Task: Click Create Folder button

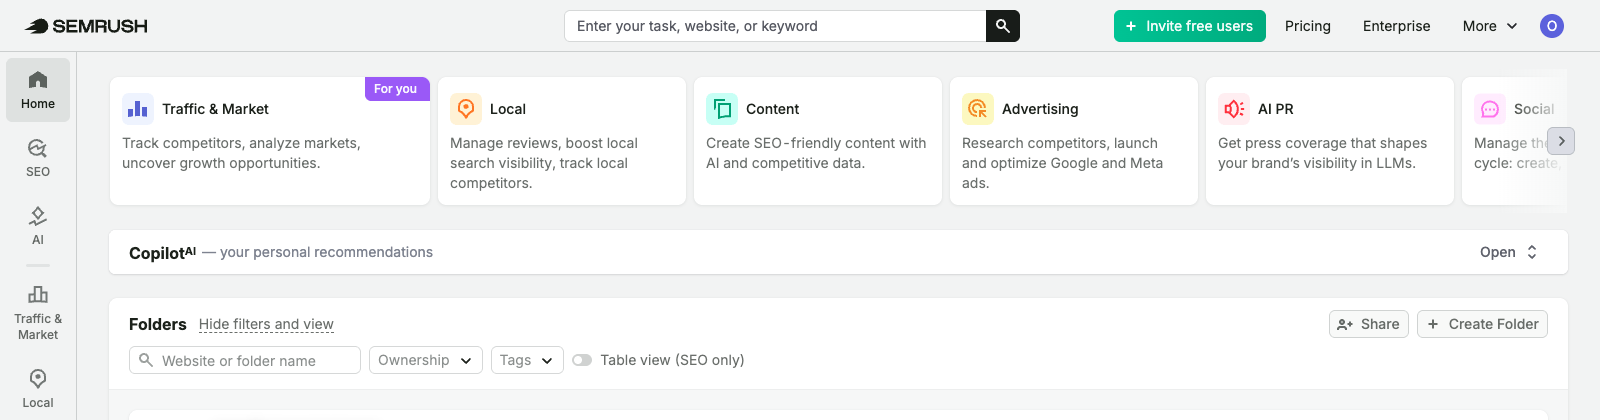Action: [x=1482, y=324]
